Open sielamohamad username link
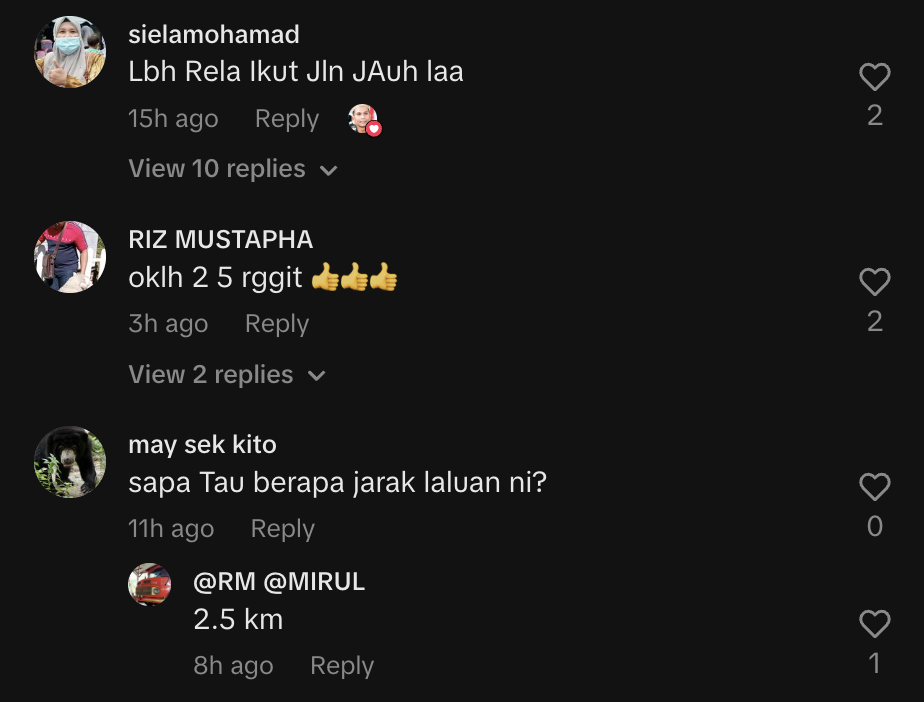Image resolution: width=924 pixels, height=702 pixels. coord(214,34)
